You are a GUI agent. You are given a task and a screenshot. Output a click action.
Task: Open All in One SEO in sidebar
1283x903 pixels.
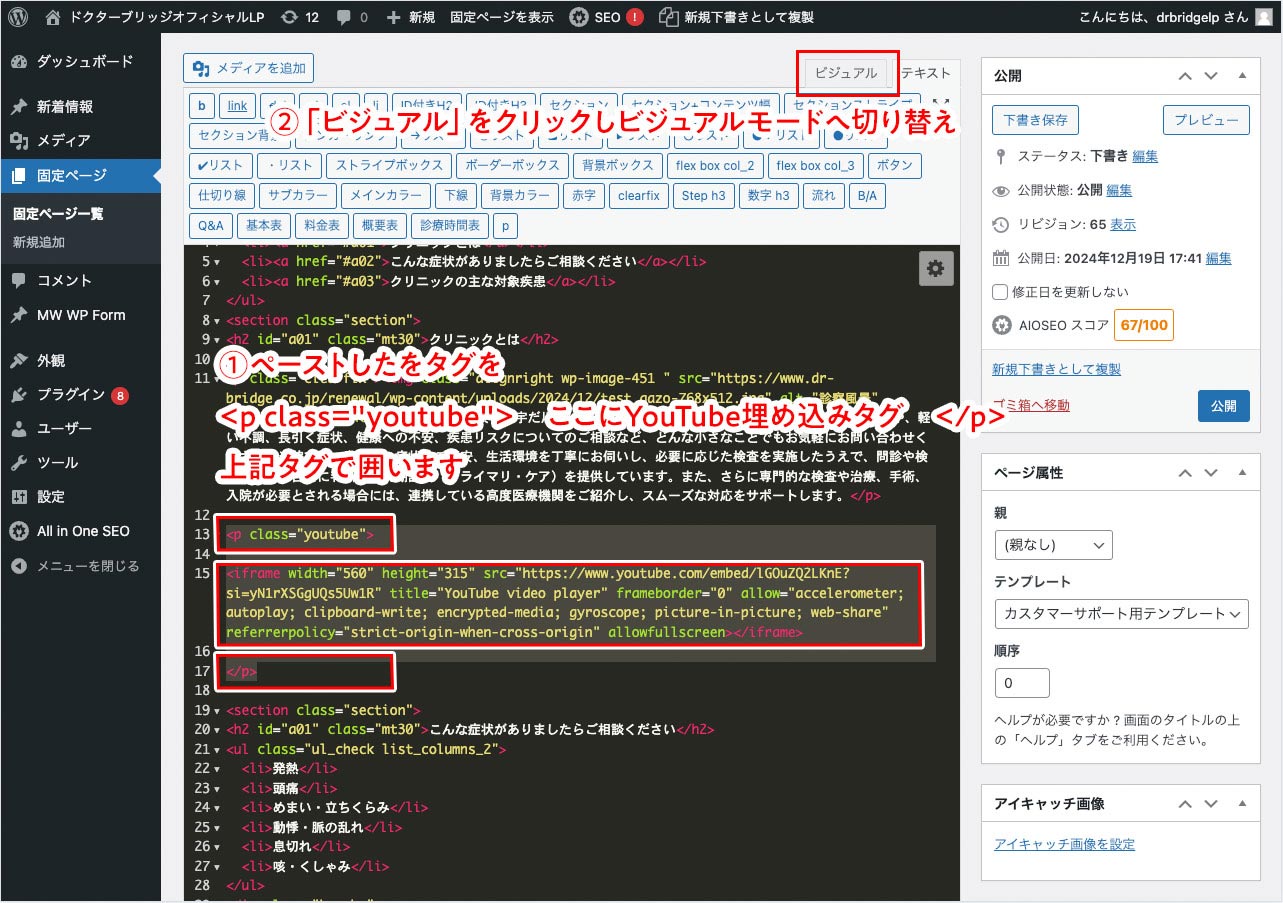(80, 531)
